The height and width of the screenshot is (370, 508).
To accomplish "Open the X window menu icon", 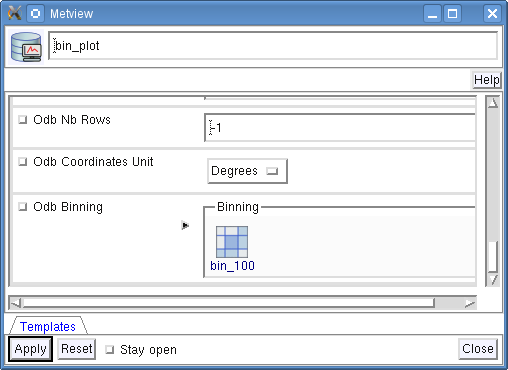I will 14,14.
